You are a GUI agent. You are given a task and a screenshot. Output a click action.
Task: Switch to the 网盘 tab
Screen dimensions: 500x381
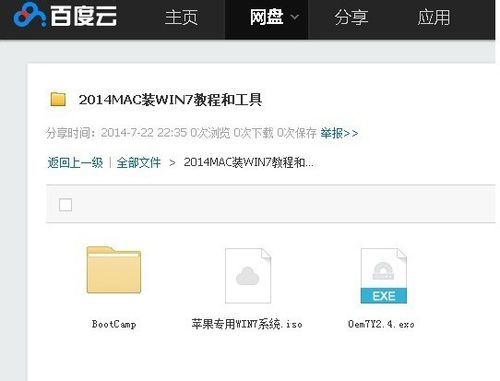[x=266, y=17]
